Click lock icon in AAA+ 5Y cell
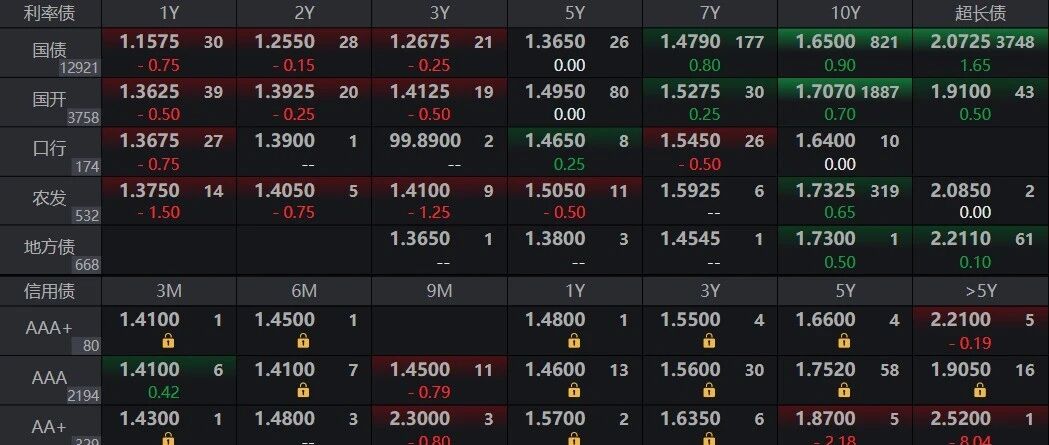The image size is (1049, 445). tap(844, 341)
